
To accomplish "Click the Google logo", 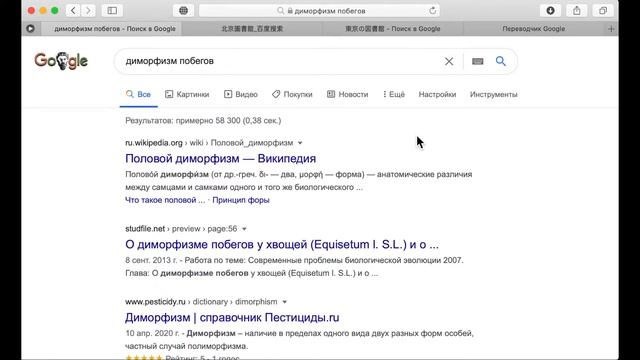I will tap(61, 61).
